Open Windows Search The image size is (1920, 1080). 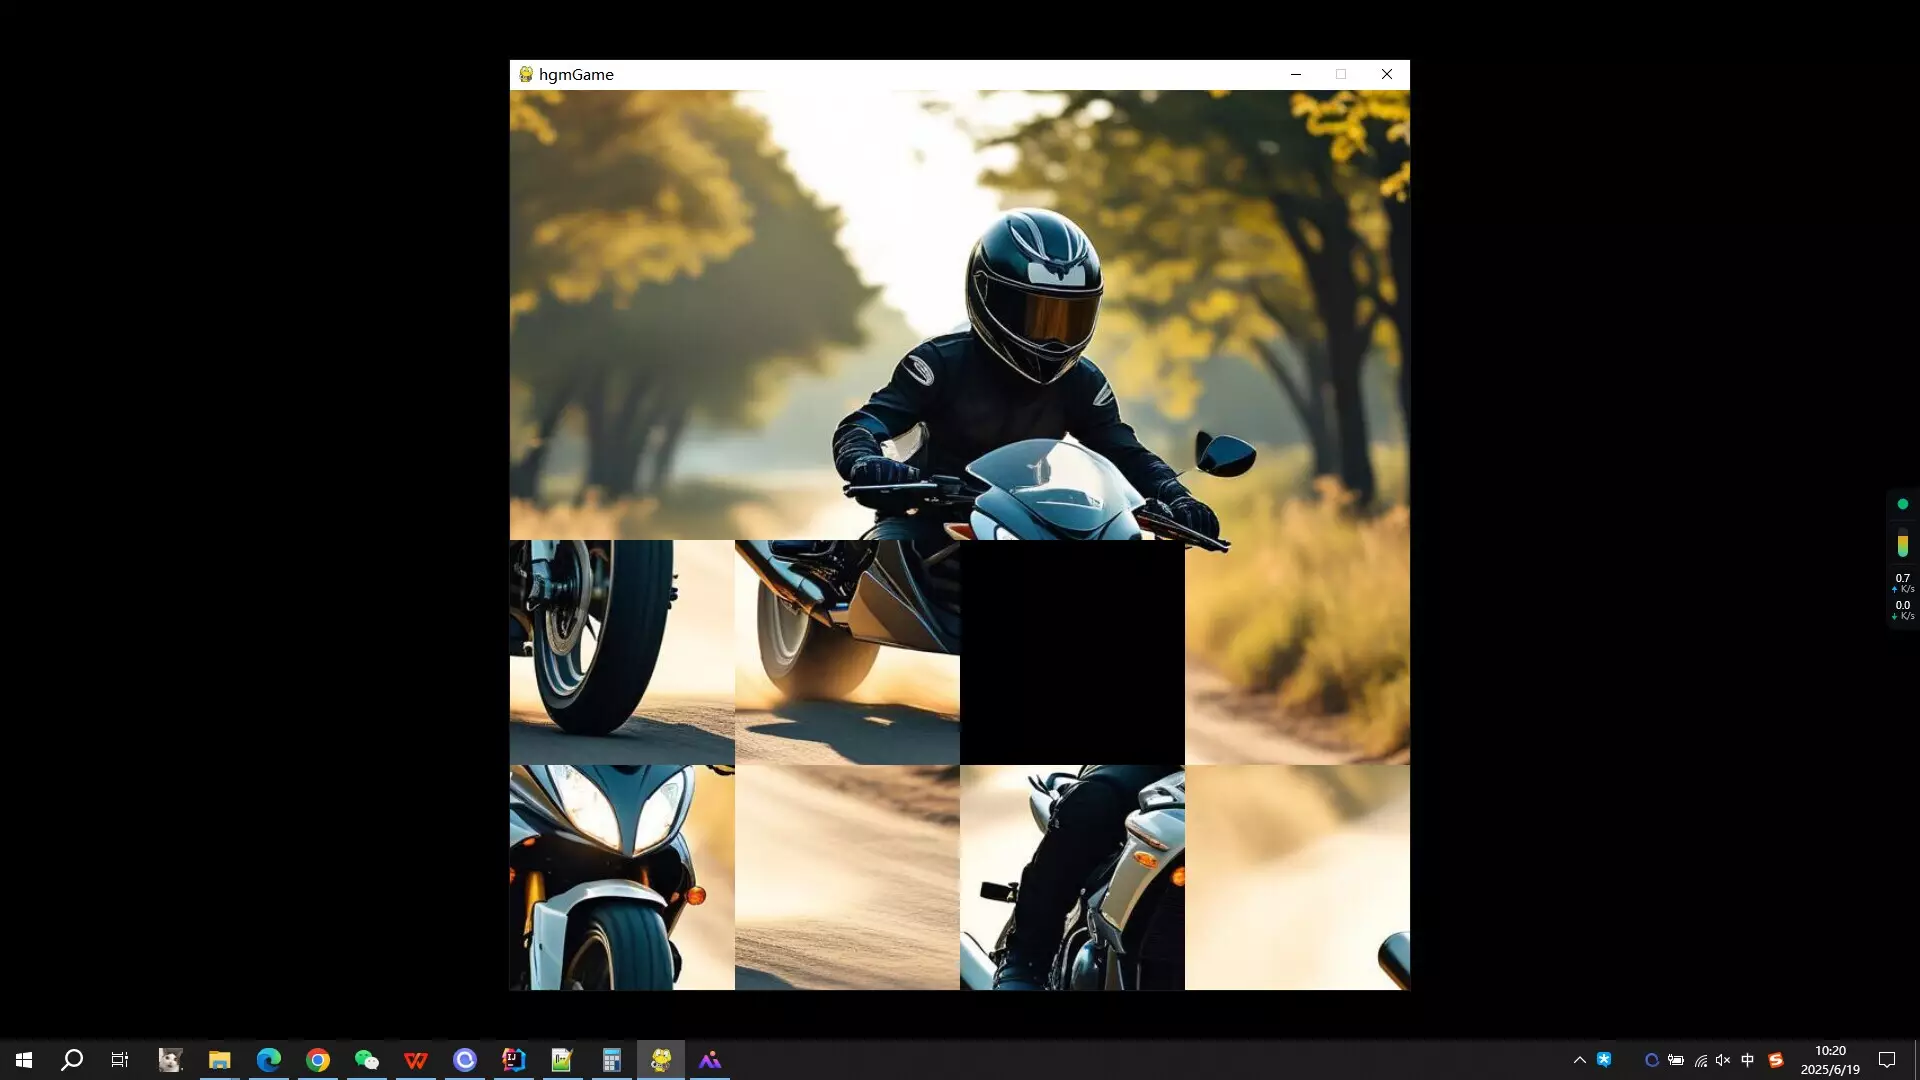click(x=71, y=1060)
